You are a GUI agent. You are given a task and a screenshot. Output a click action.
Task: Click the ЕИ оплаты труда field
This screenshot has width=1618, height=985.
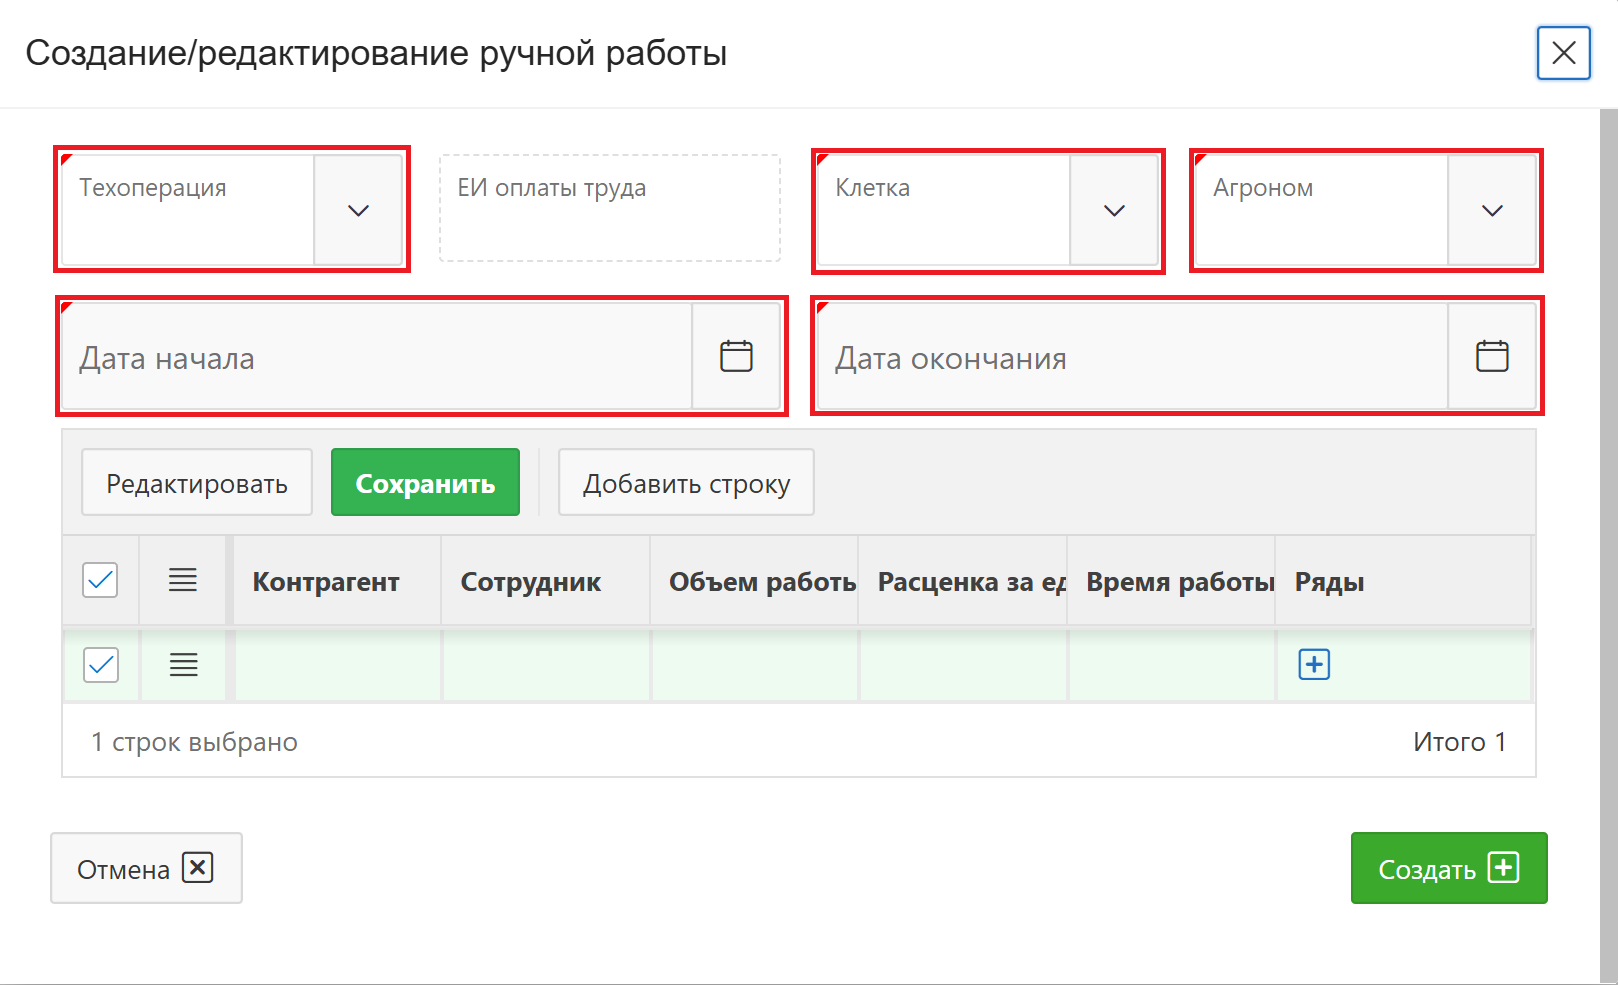point(610,208)
